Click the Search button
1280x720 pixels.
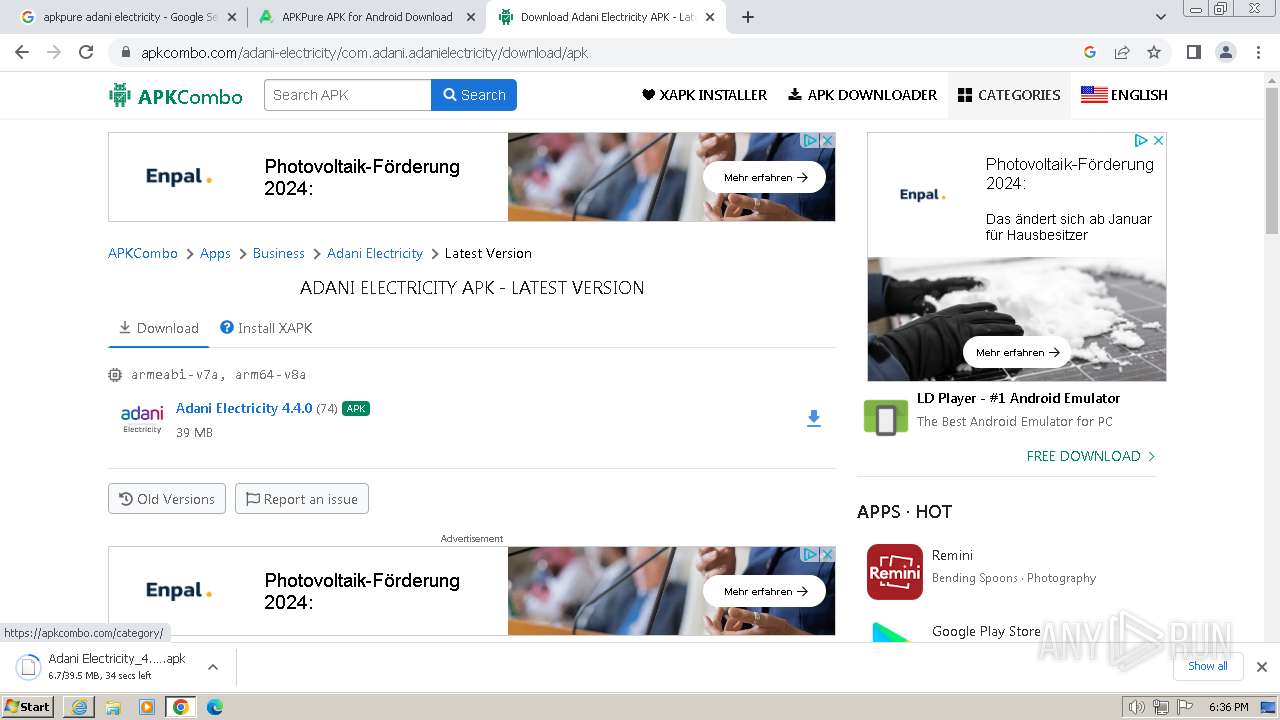pos(474,95)
